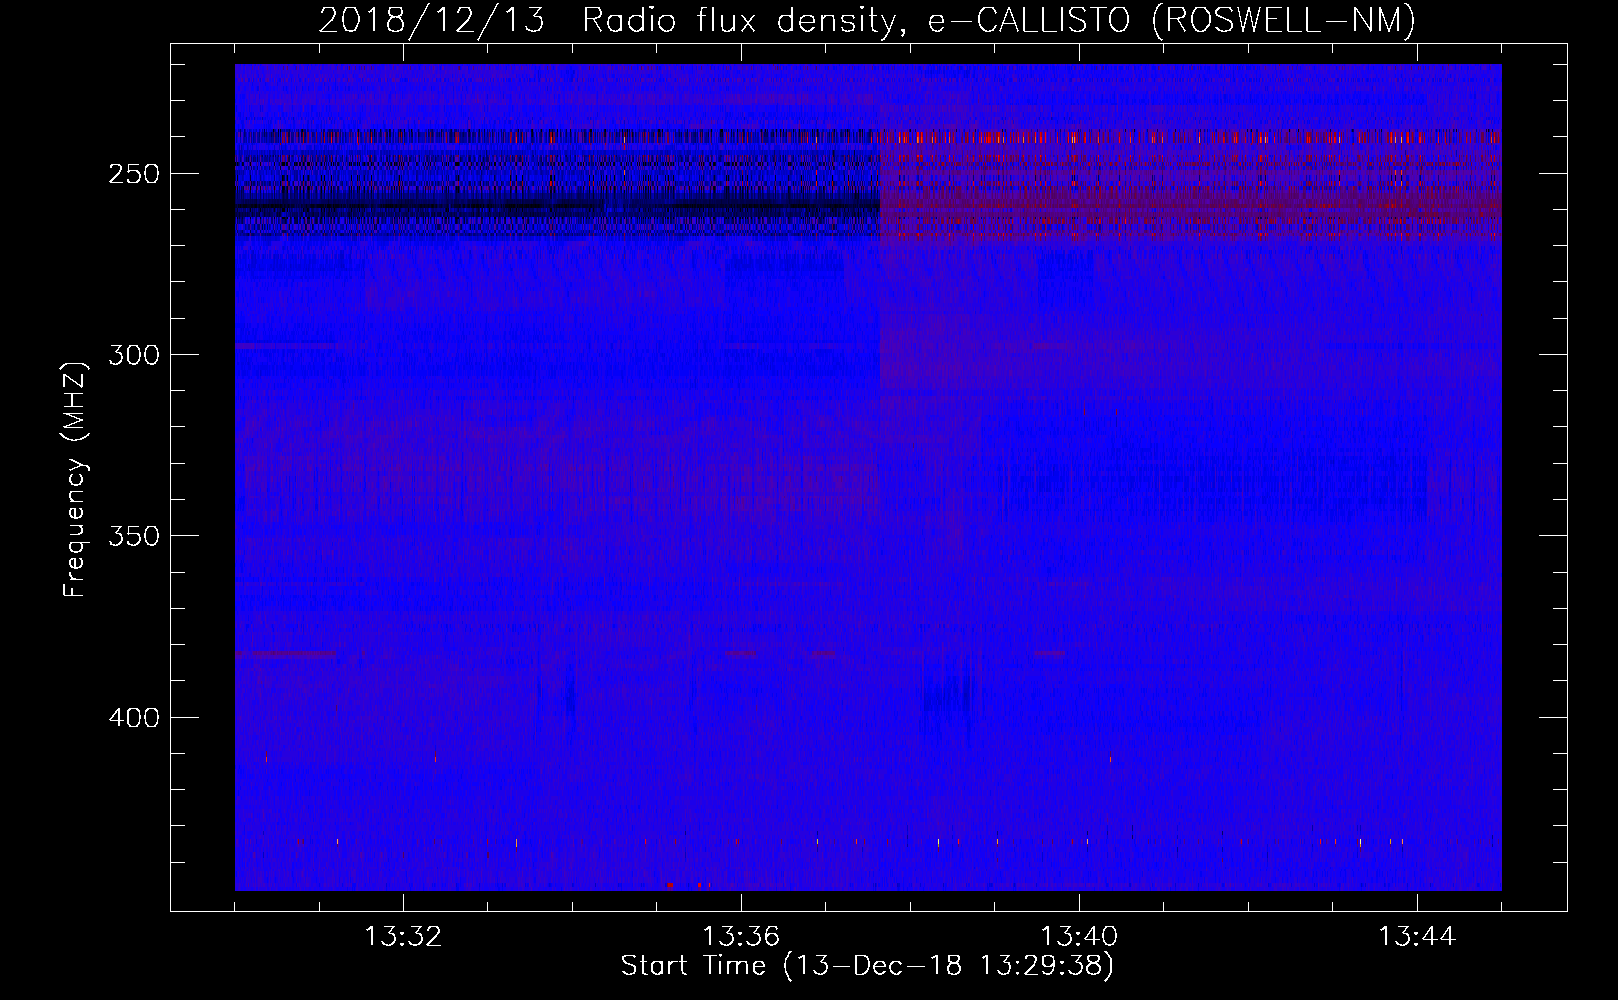
Task: Click the 13:40 time tick label
Action: click(x=1079, y=937)
